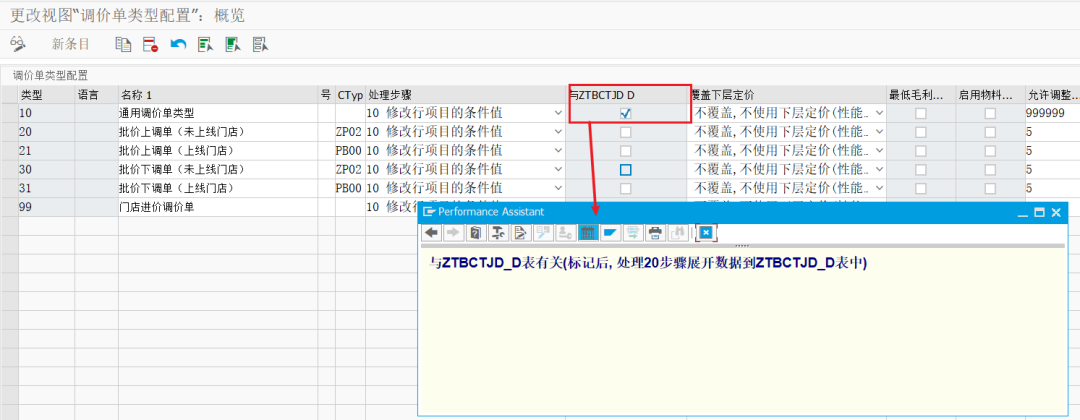Check 与ZTBCTJD D box for 批价下调单（未上线门店）

point(625,169)
